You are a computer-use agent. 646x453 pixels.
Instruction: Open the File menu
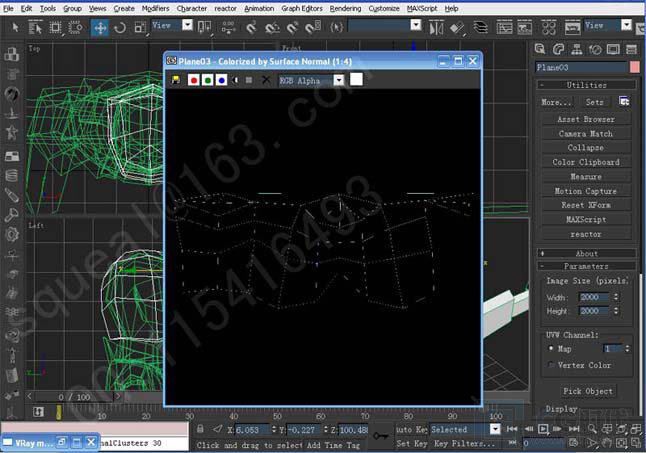8,8
